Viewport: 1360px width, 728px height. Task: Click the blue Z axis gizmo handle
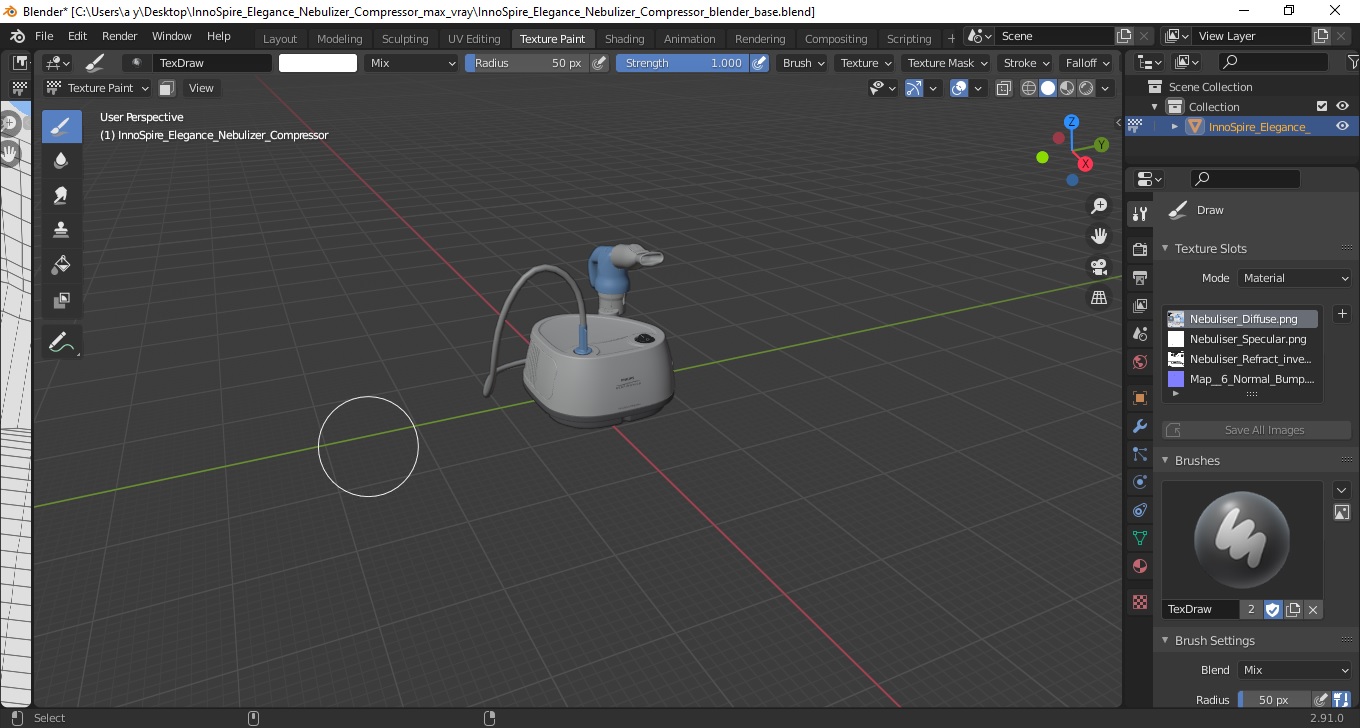pyautogui.click(x=1071, y=122)
